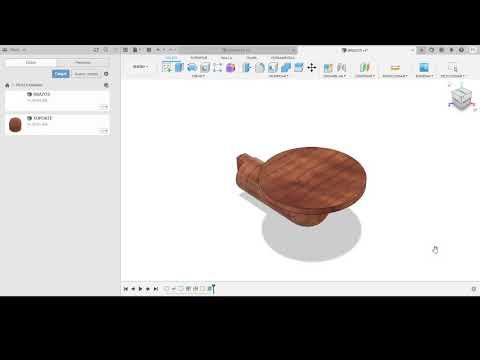Open the Design workspace dropdown

[x=141, y=67]
